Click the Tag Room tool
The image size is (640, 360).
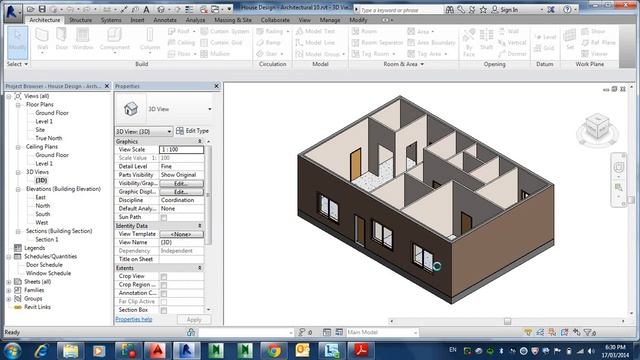[x=373, y=54]
